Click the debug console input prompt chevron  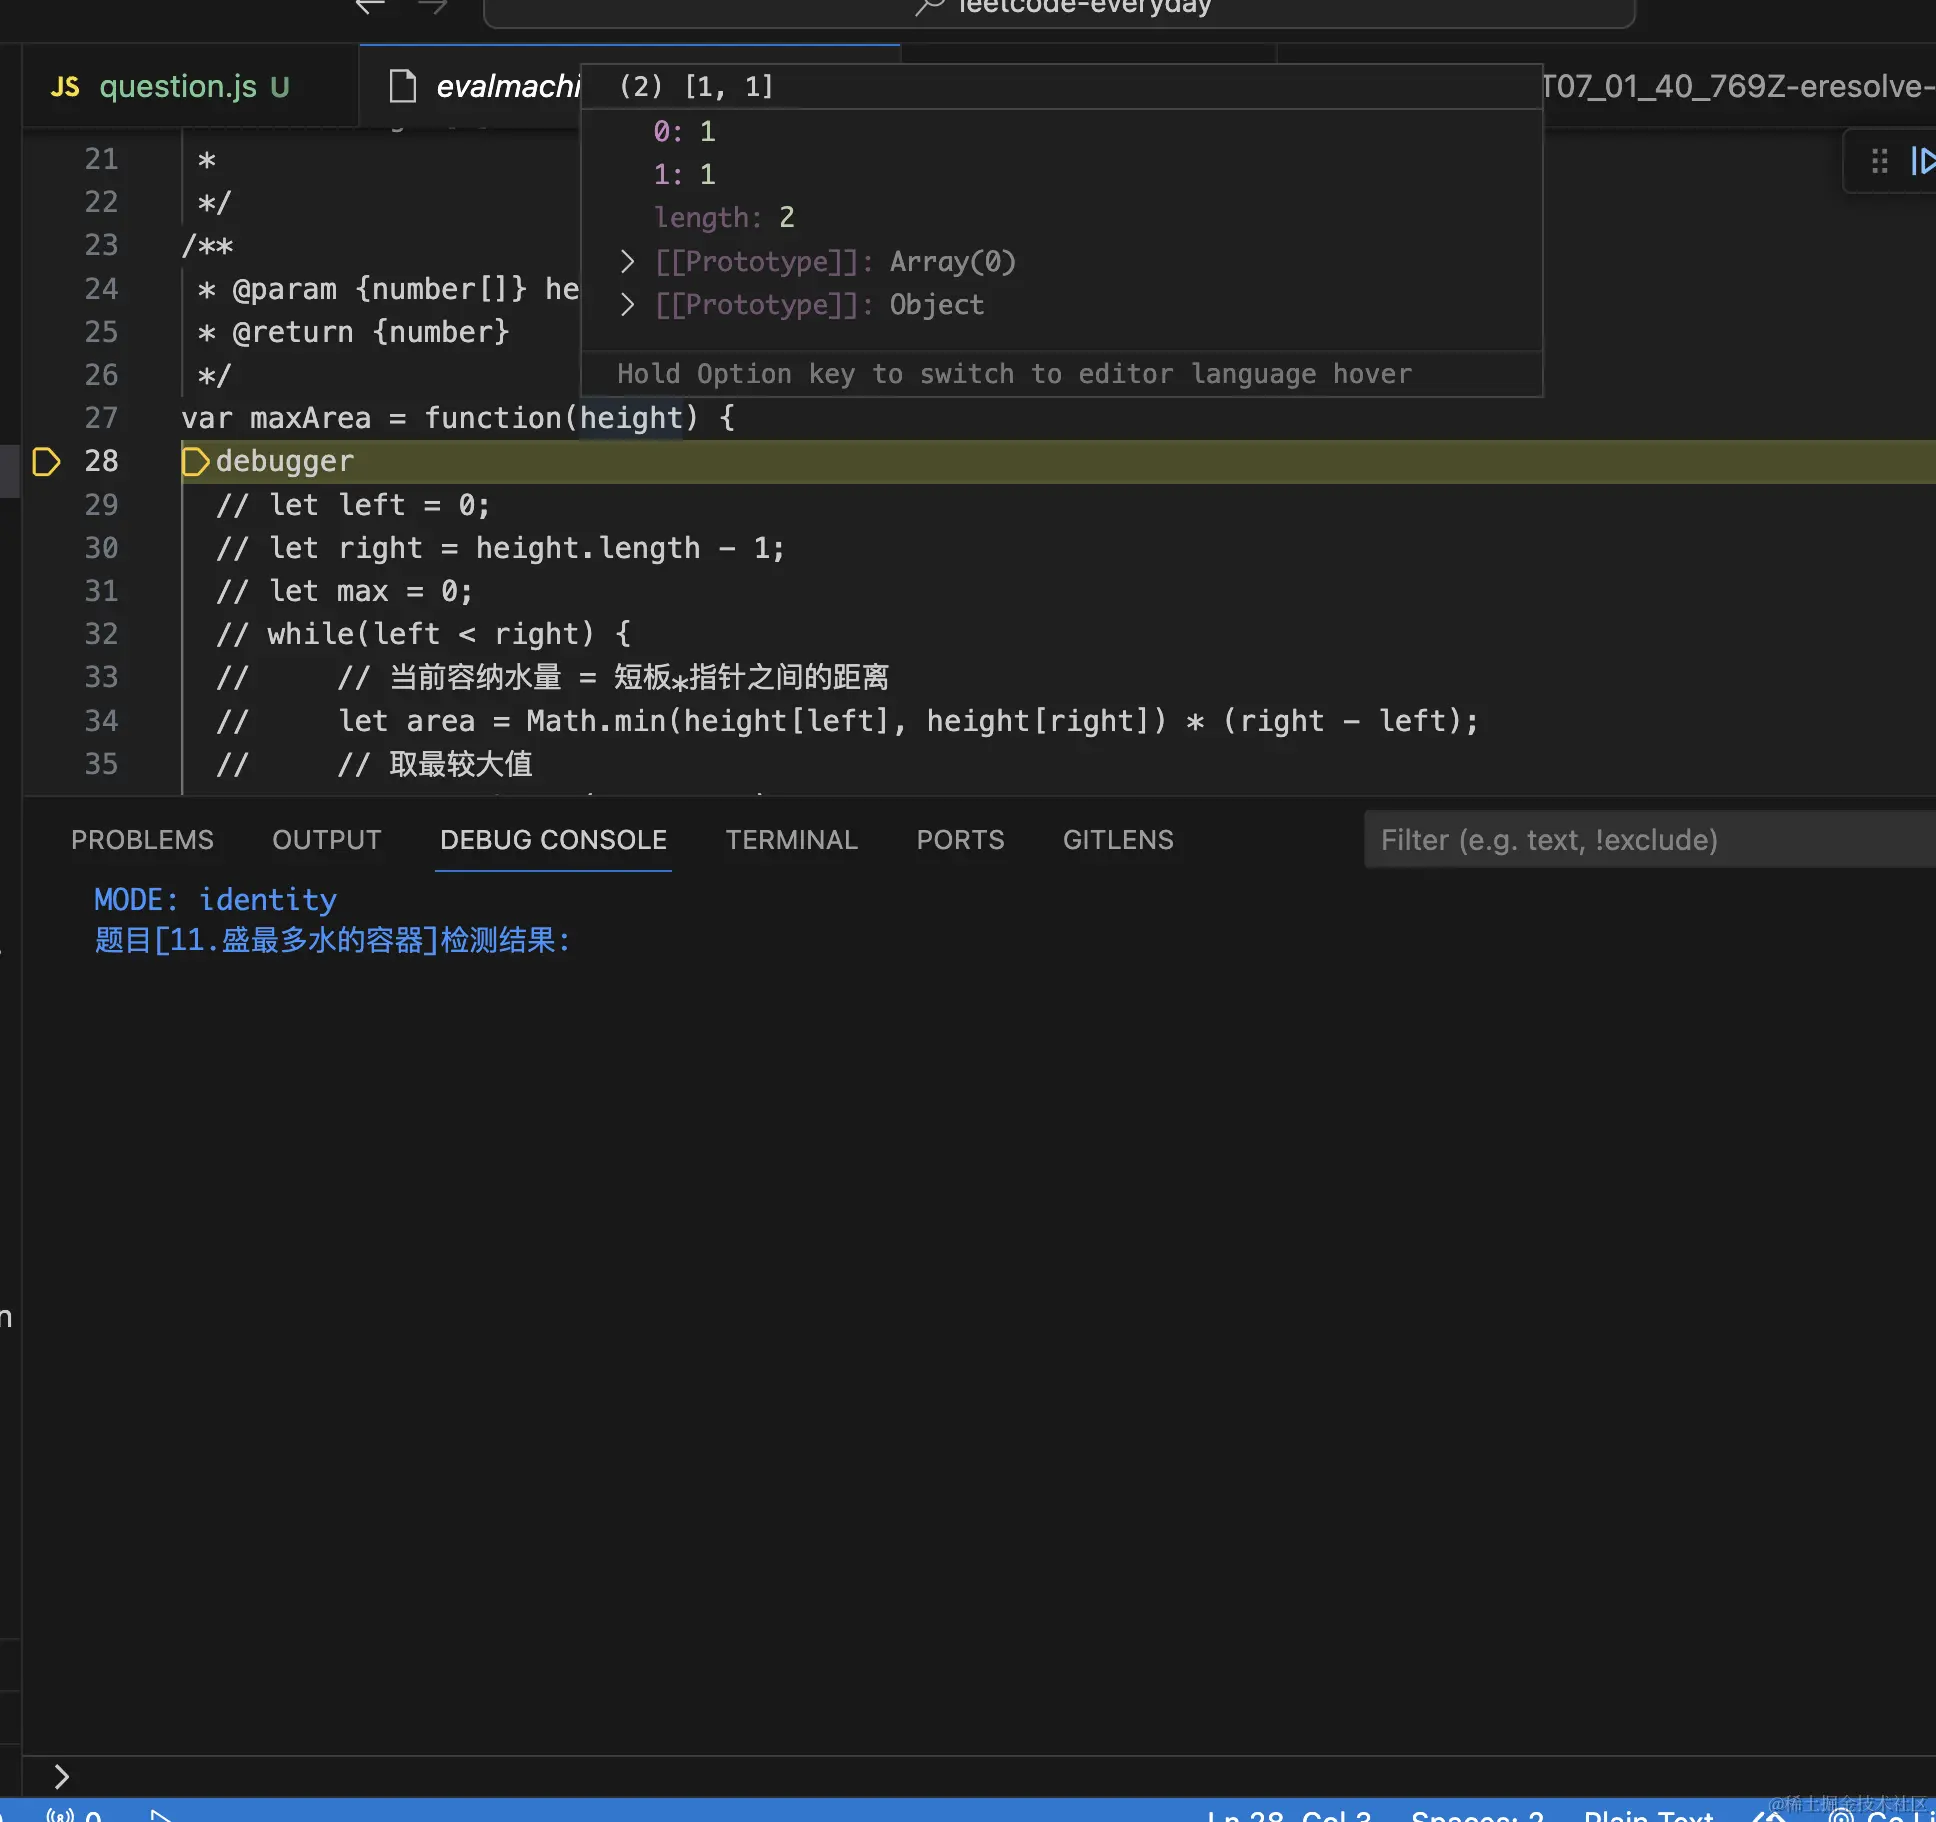tap(62, 1777)
